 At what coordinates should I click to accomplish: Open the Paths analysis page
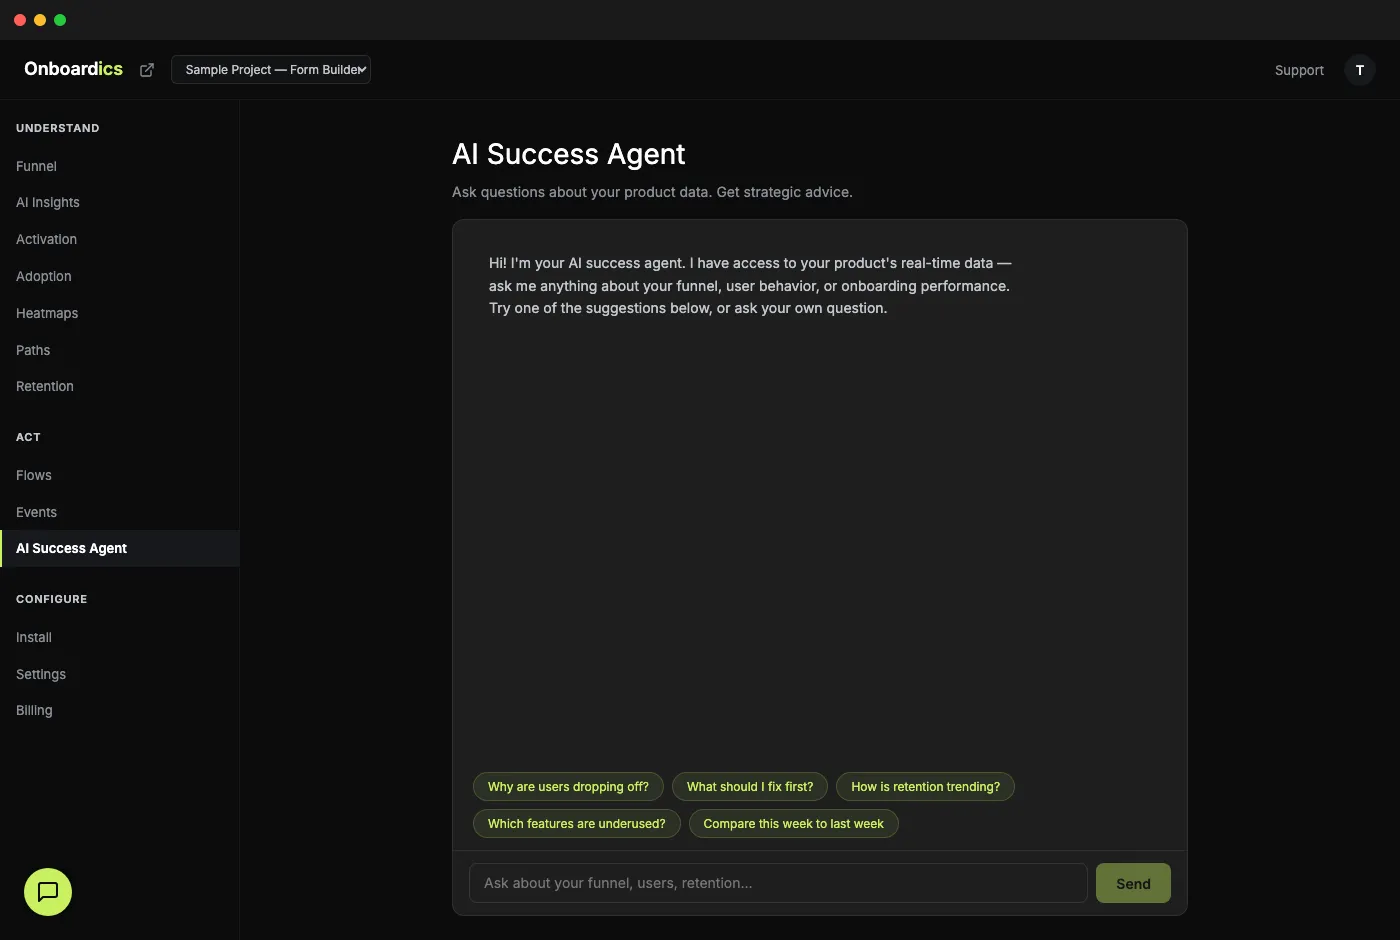[33, 350]
